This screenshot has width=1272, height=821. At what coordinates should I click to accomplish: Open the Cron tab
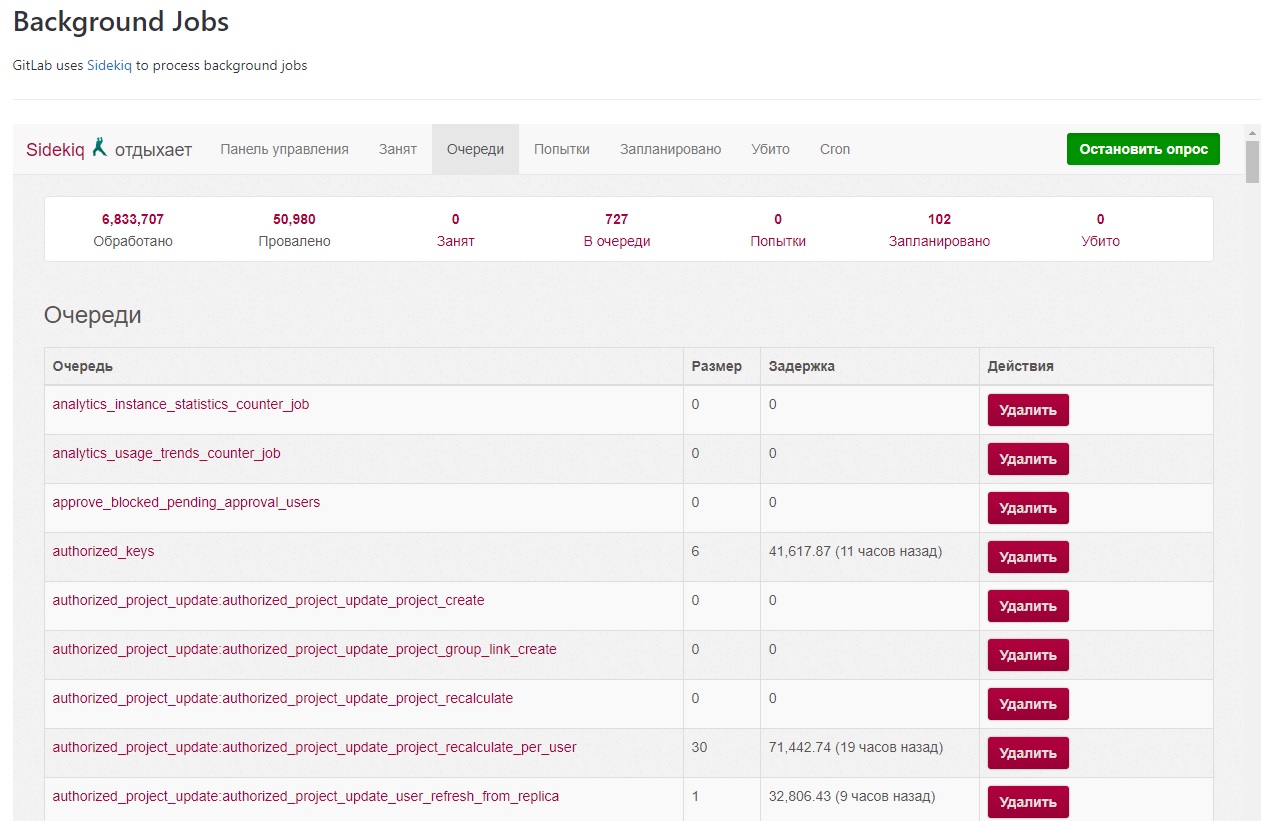834,148
